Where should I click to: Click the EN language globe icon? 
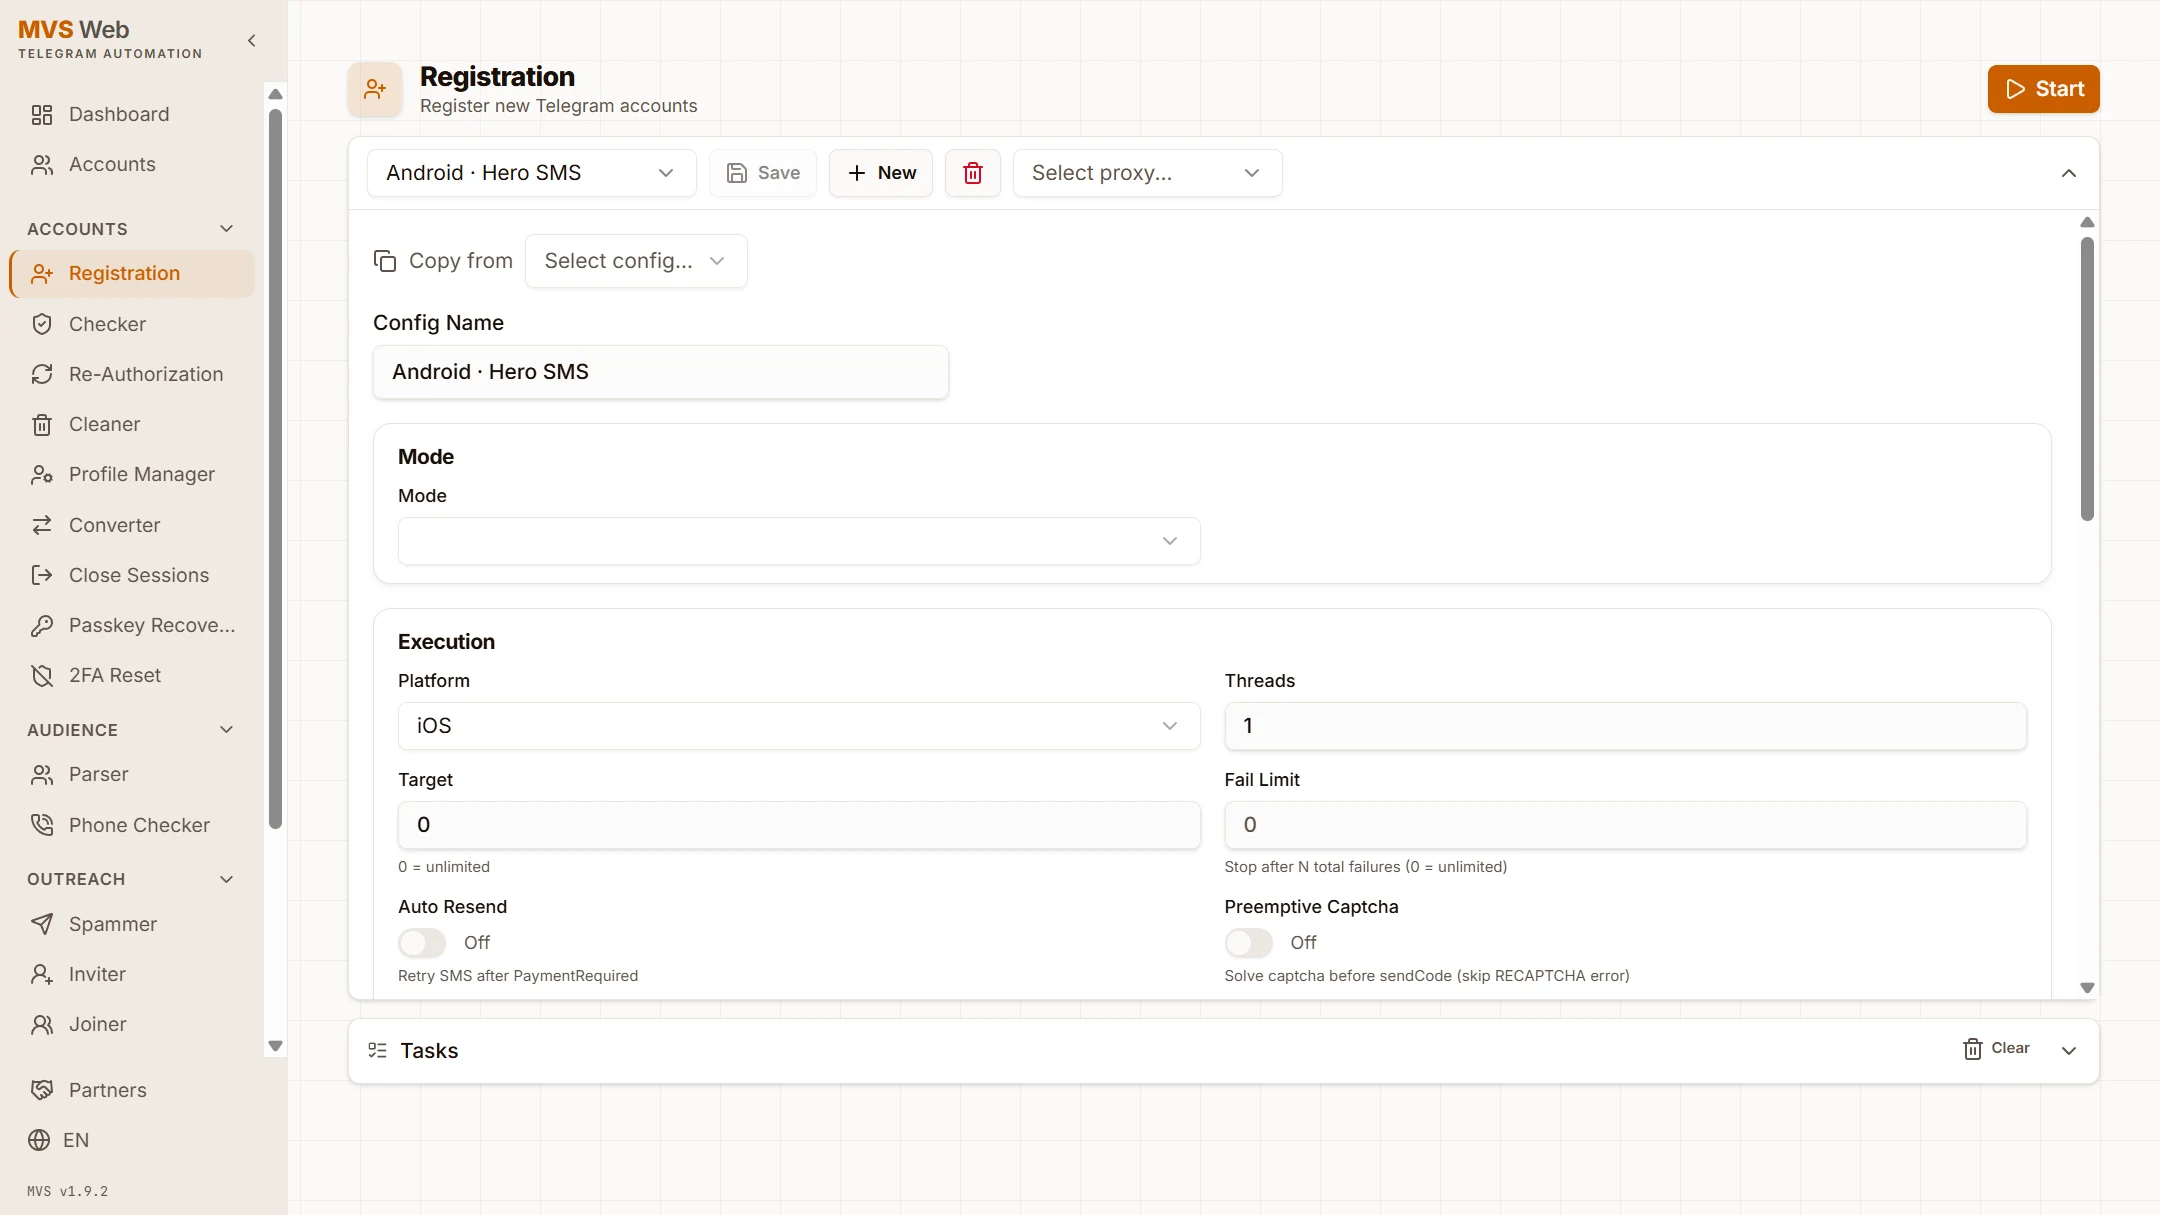(x=39, y=1140)
